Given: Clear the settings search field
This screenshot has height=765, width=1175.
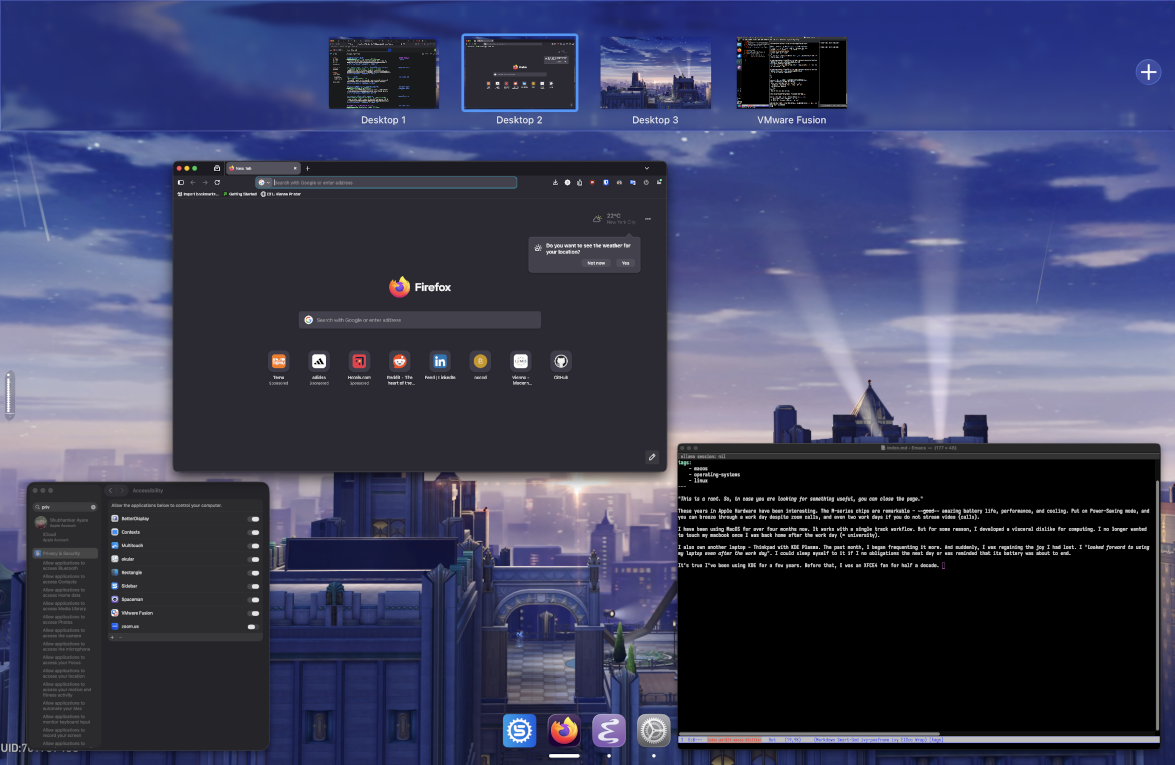Looking at the screenshot, I should click(93, 507).
